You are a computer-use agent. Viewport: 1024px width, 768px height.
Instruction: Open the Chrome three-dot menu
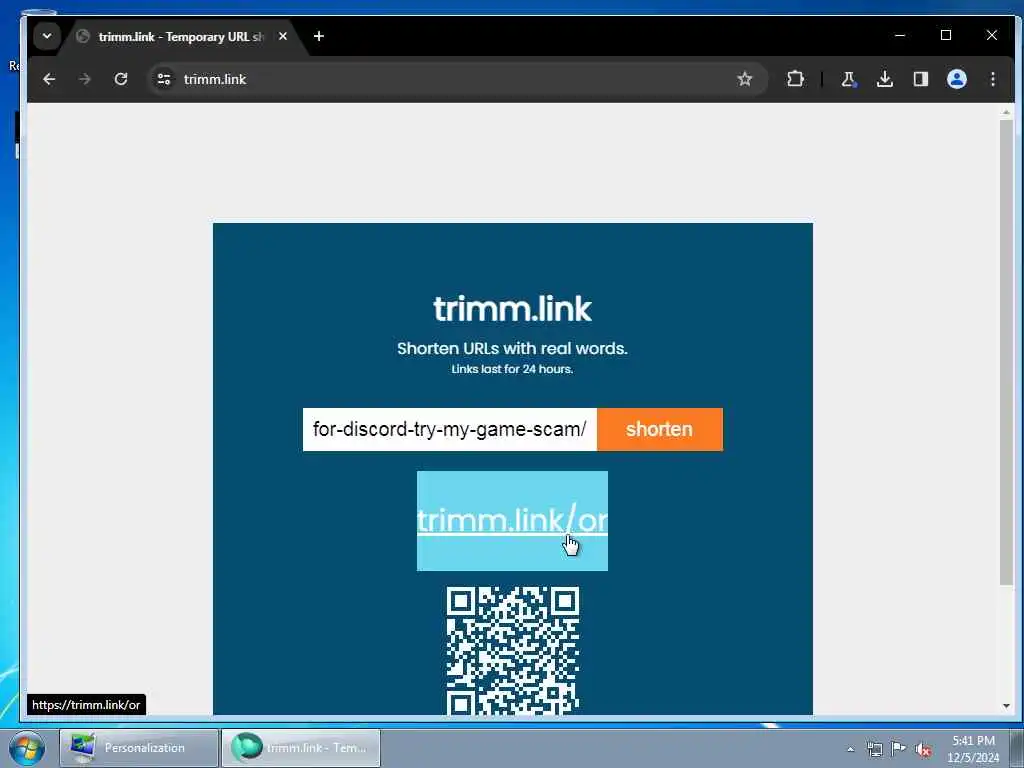pyautogui.click(x=993, y=79)
